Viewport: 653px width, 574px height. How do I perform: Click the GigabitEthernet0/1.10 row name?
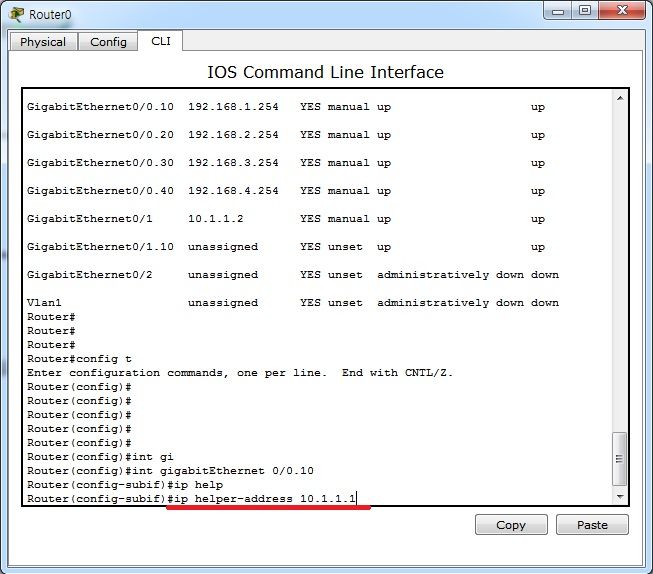point(100,247)
